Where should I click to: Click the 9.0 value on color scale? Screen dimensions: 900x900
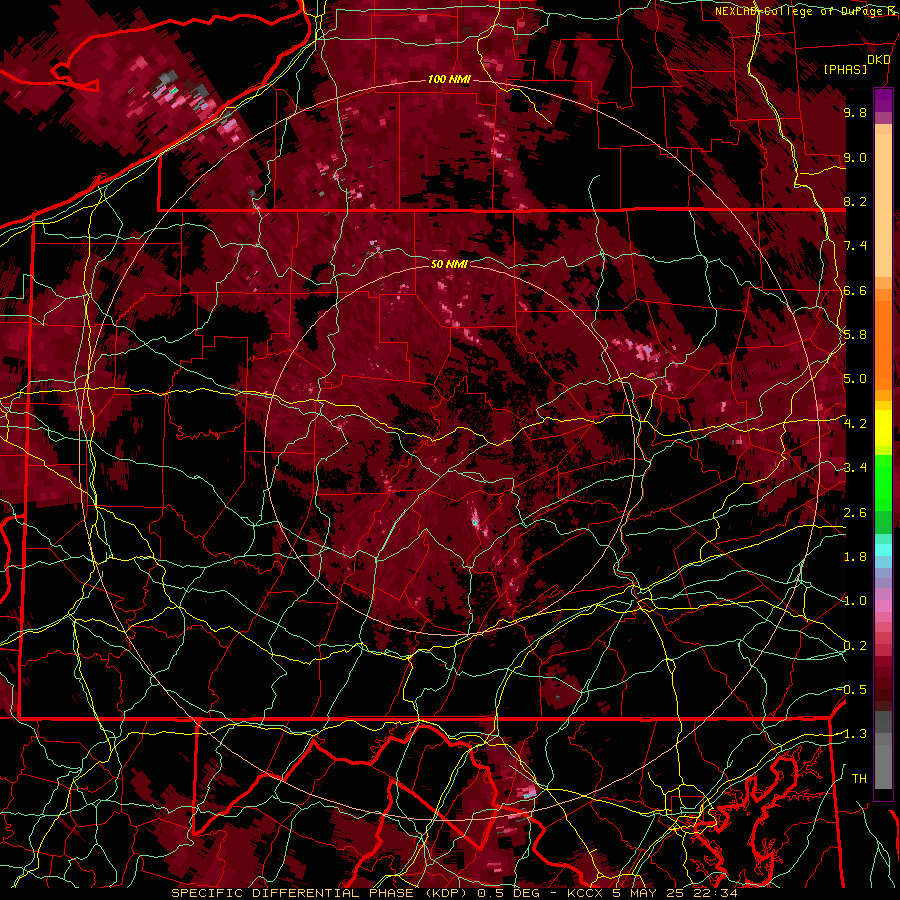pos(855,157)
